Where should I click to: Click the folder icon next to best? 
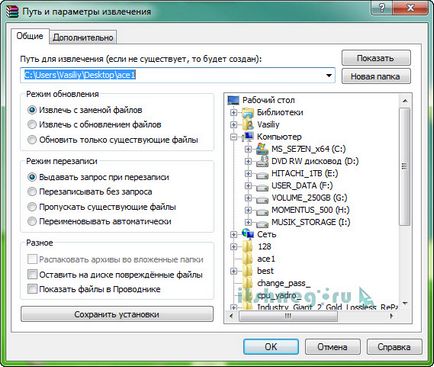[248, 271]
